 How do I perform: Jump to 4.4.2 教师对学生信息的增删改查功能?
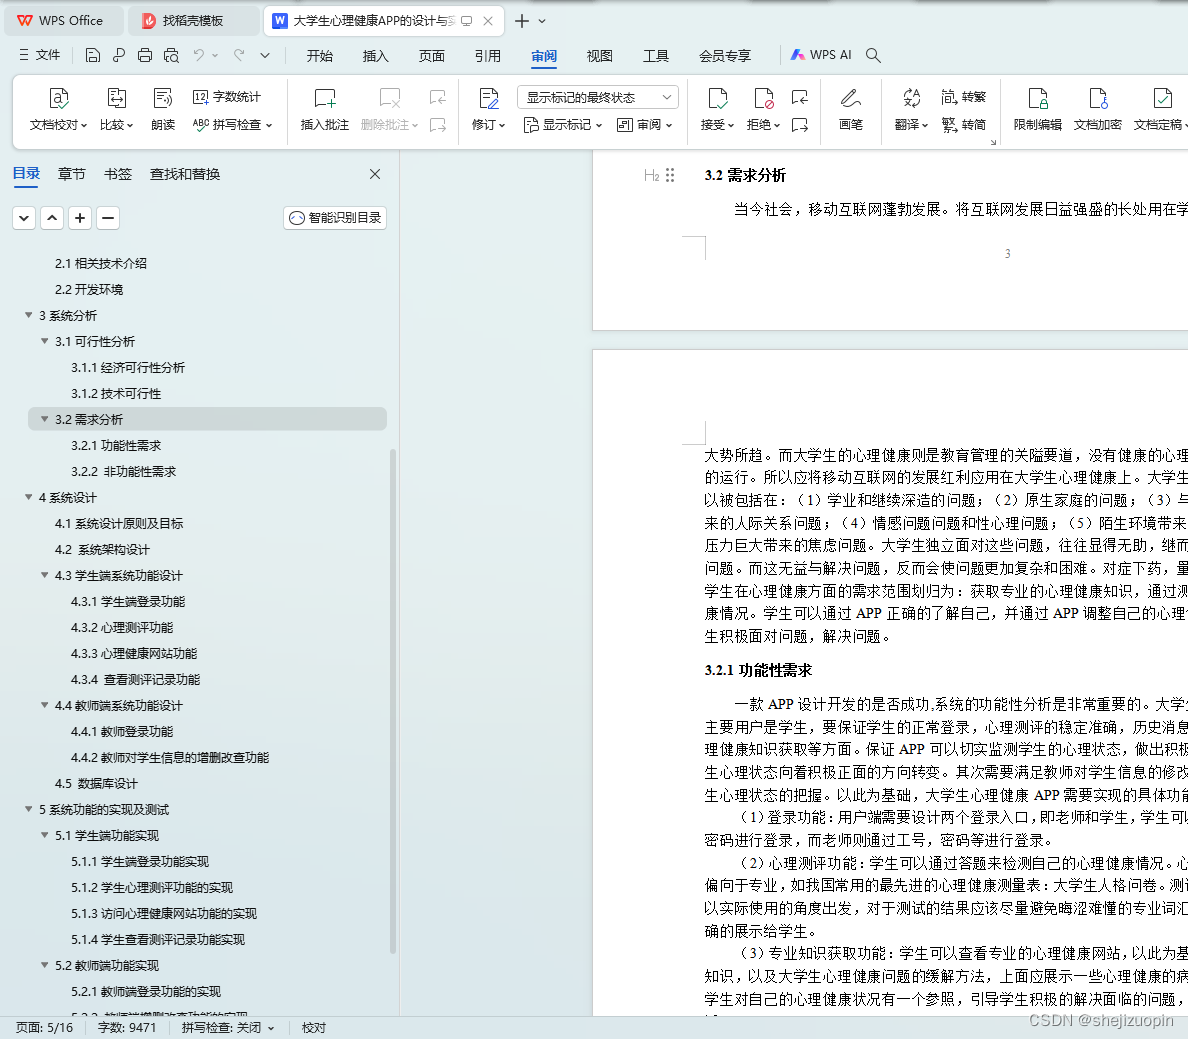tap(170, 757)
